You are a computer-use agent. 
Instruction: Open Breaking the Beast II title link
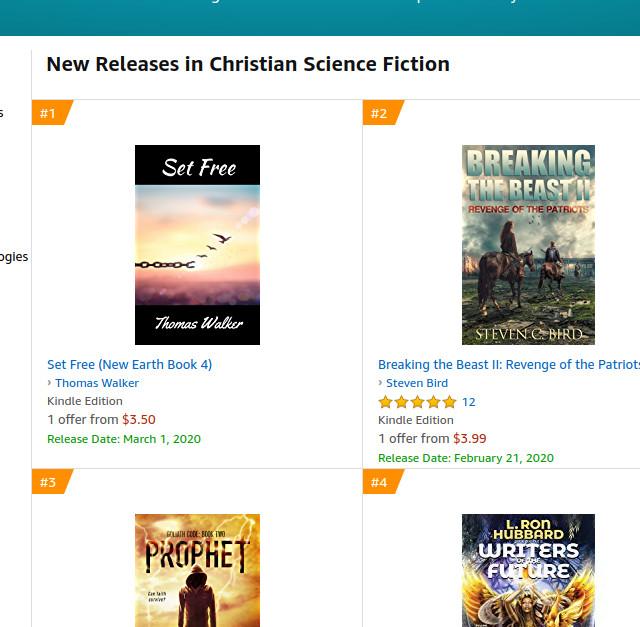click(508, 364)
